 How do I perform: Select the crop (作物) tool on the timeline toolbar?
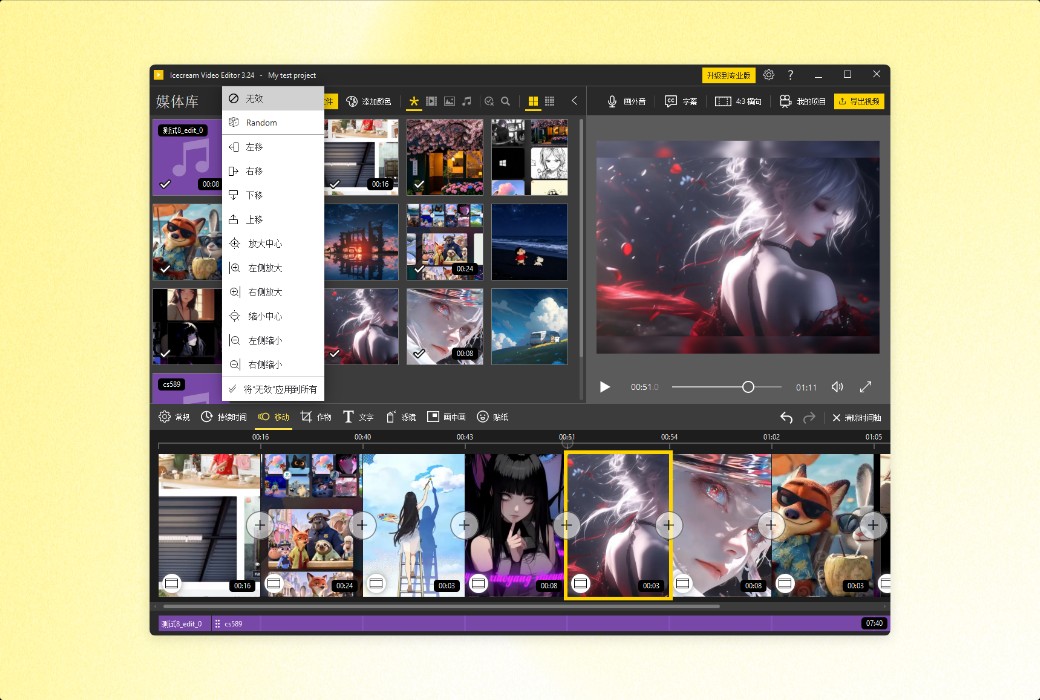pyautogui.click(x=315, y=418)
